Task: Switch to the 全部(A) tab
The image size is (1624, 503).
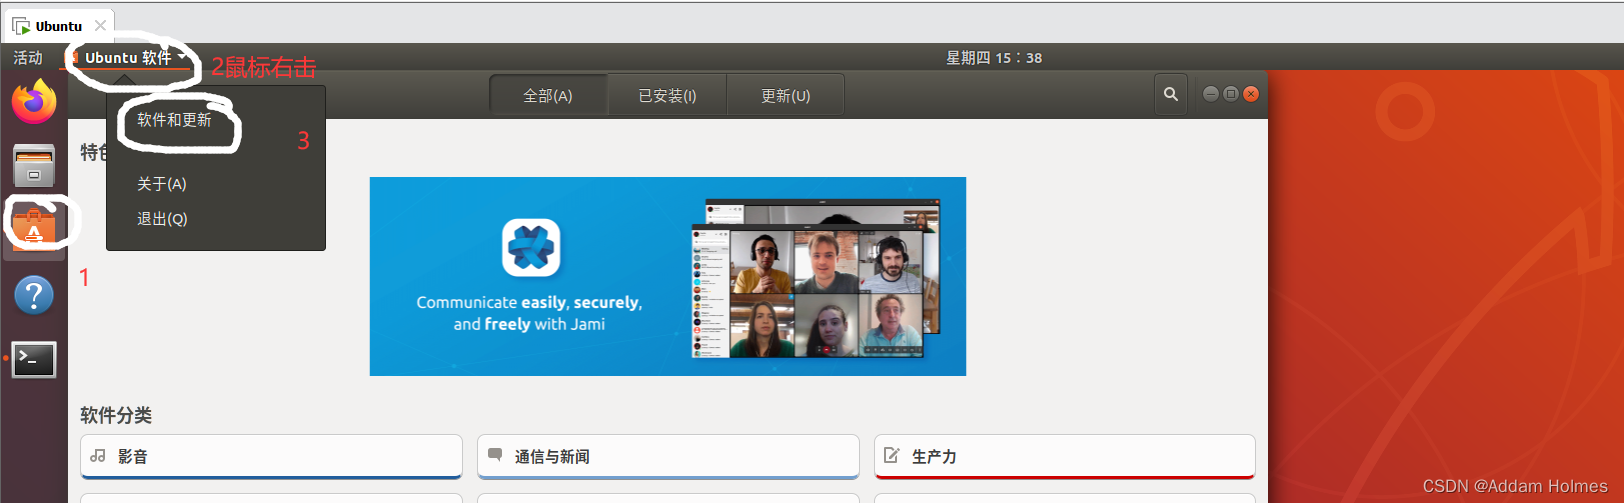Action: point(548,96)
